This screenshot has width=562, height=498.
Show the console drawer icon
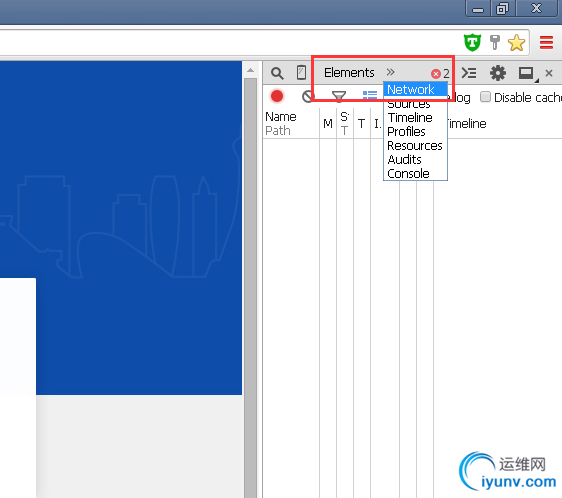coord(469,73)
